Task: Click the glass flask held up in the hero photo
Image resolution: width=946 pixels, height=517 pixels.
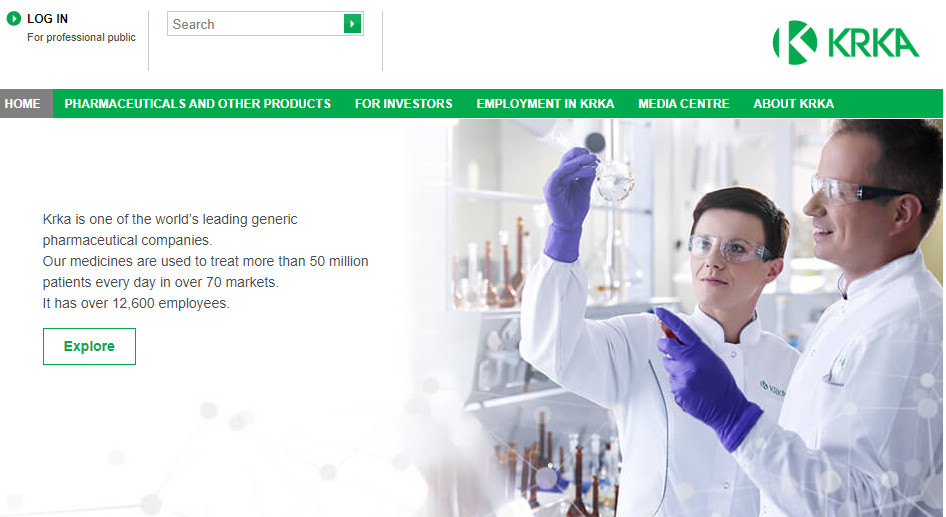Action: (615, 180)
